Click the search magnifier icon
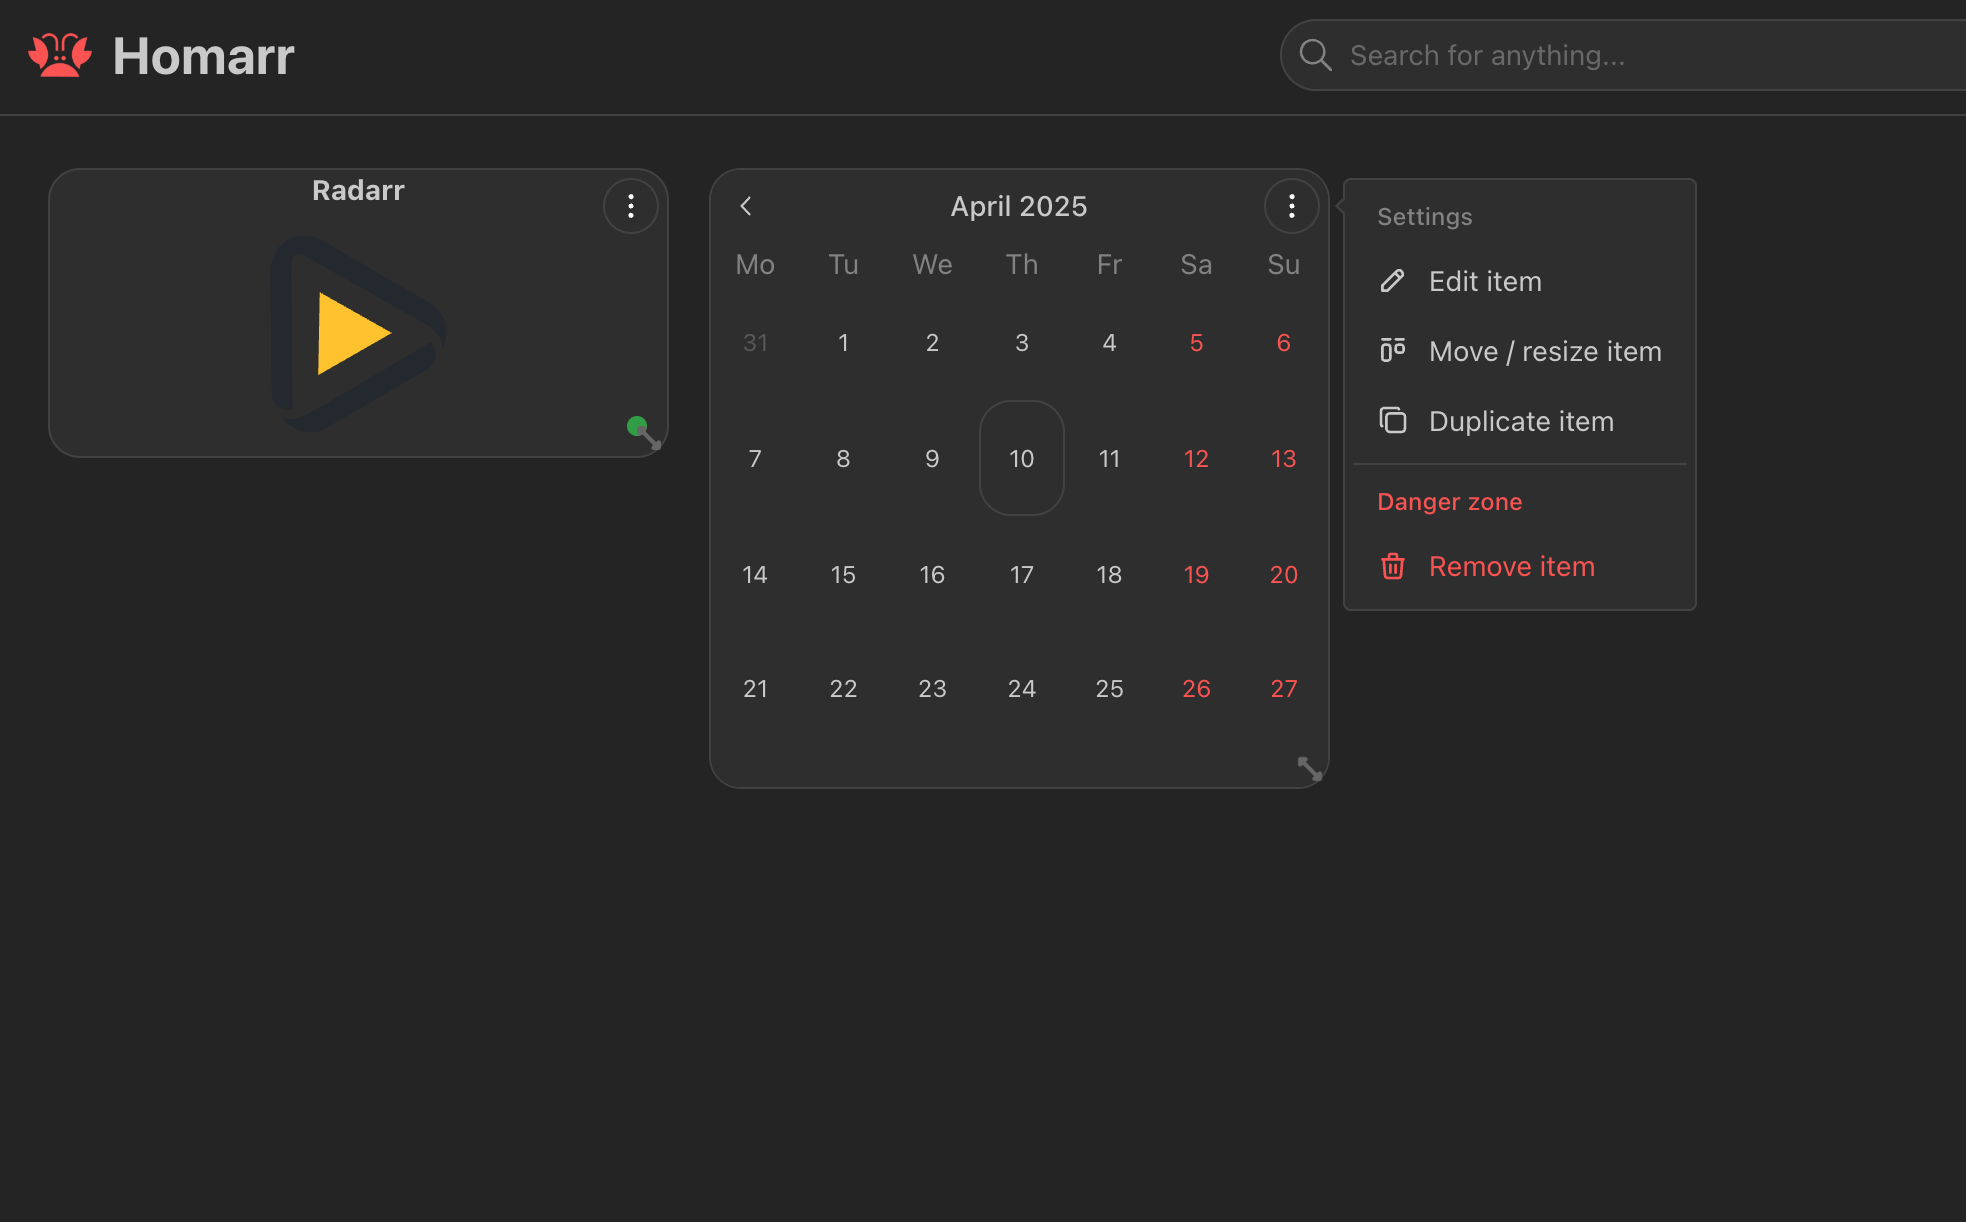This screenshot has height=1222, width=1966. 1315,55
